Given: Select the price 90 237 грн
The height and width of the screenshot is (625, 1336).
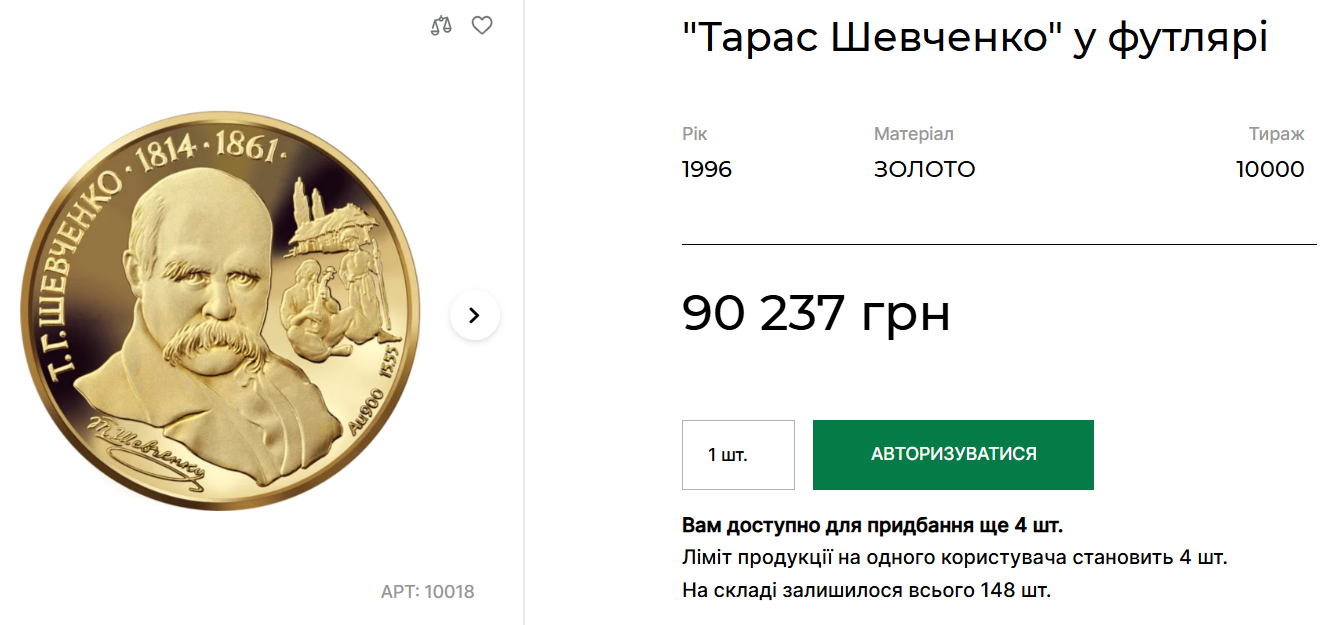Looking at the screenshot, I should click(x=816, y=315).
